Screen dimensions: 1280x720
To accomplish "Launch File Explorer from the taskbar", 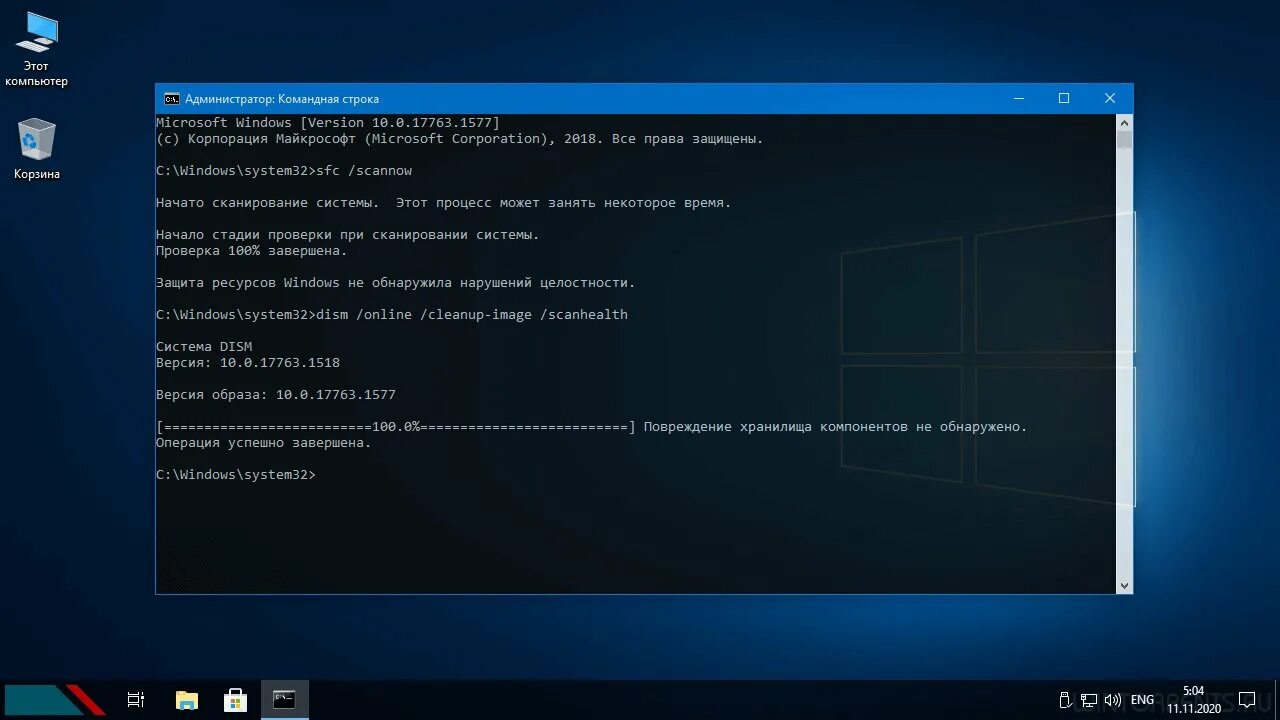I will pyautogui.click(x=186, y=700).
